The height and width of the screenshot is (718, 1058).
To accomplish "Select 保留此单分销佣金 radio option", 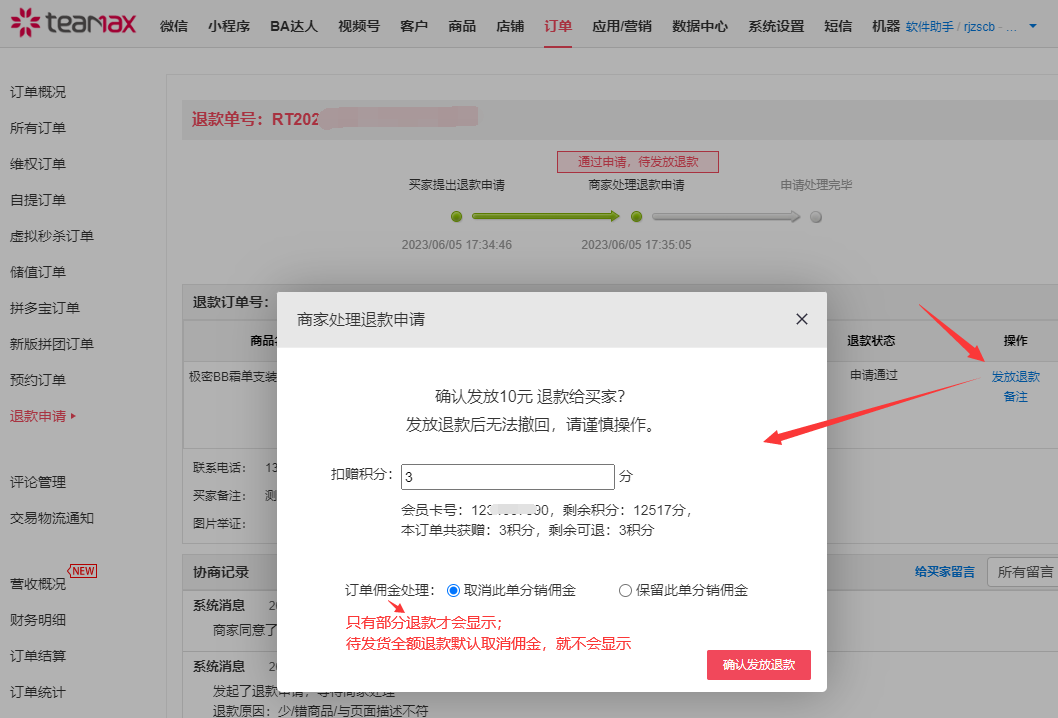I will pos(626,590).
